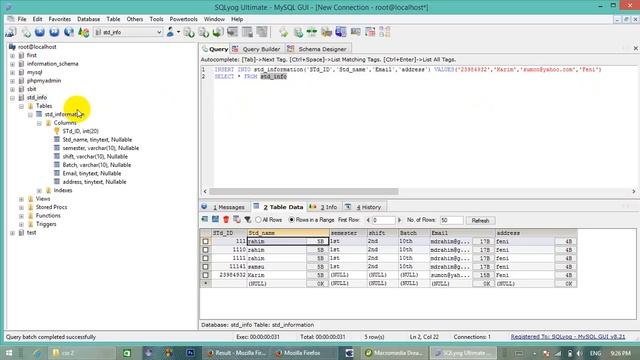Click the Registered To SQLyog link
The height and width of the screenshot is (360, 640).
click(568, 337)
